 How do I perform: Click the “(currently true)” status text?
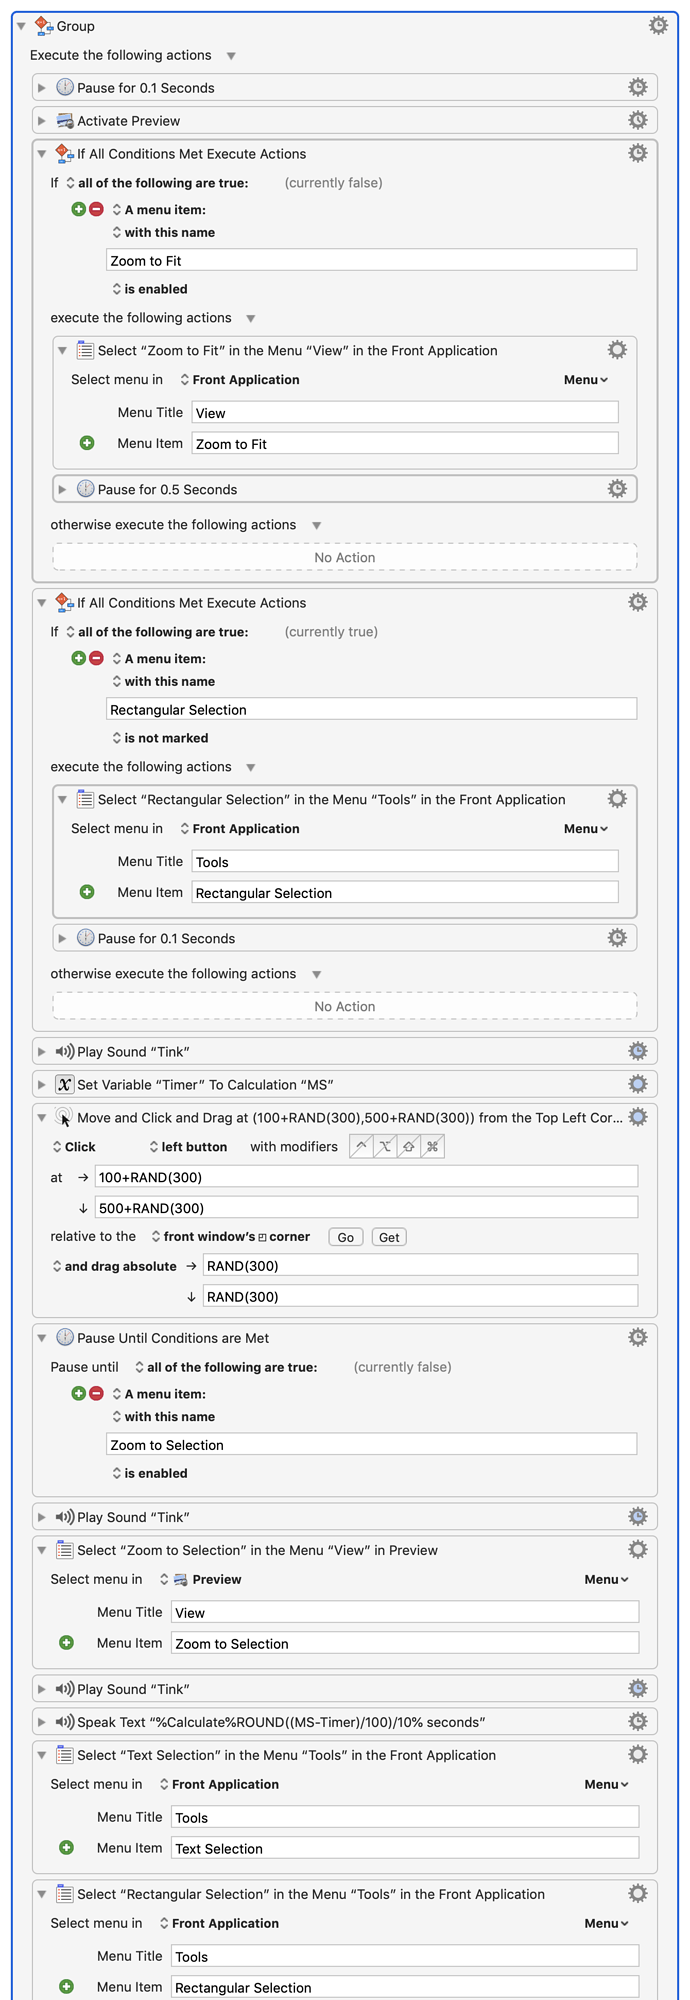pyautogui.click(x=331, y=632)
